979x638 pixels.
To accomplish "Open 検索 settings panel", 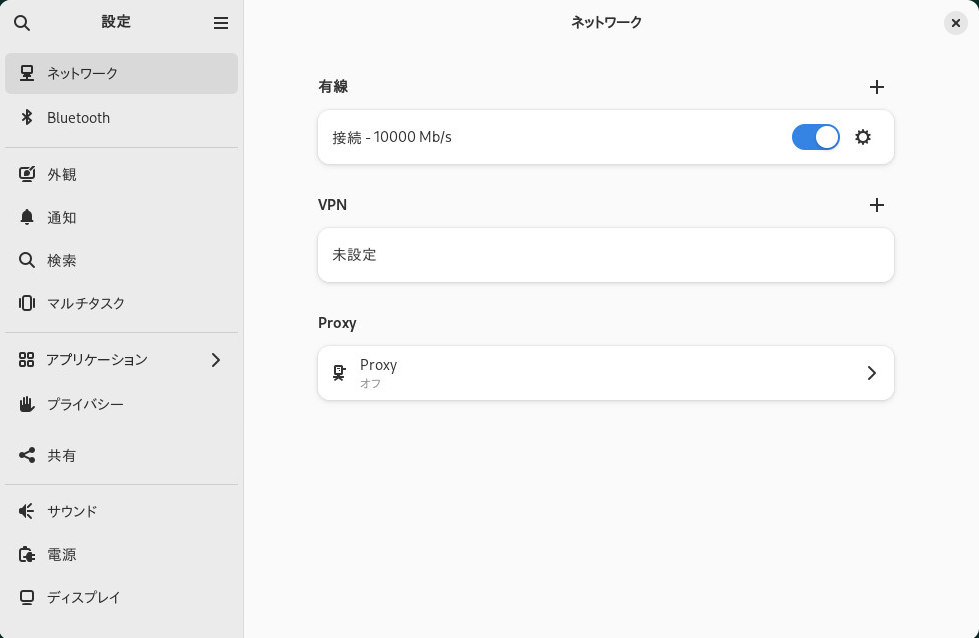I will click(x=62, y=260).
